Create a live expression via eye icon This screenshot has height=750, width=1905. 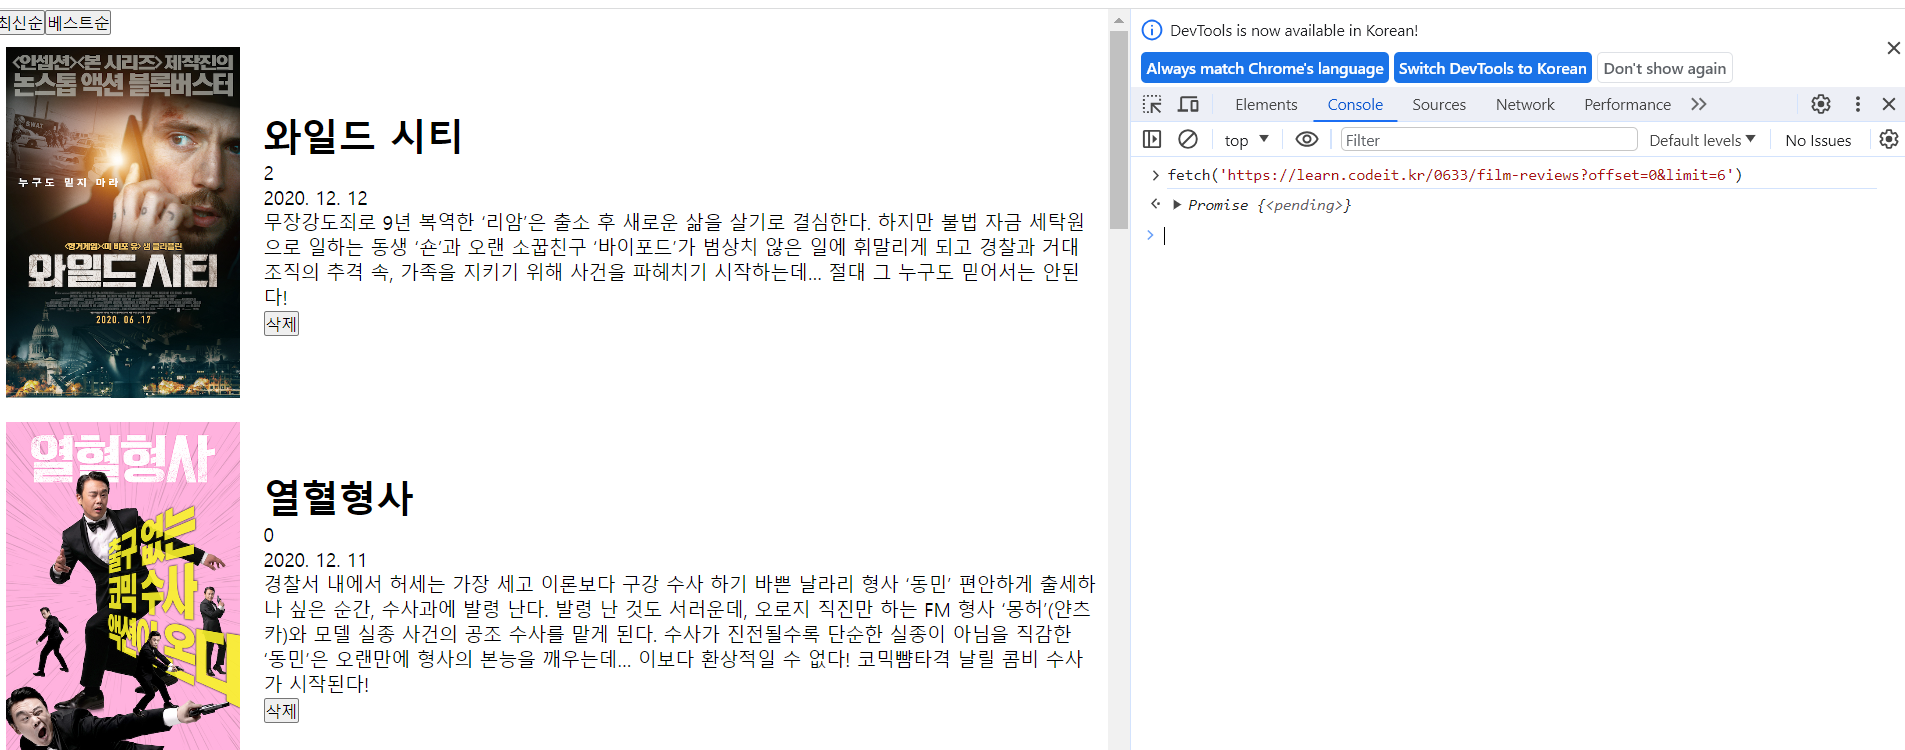(x=1307, y=139)
